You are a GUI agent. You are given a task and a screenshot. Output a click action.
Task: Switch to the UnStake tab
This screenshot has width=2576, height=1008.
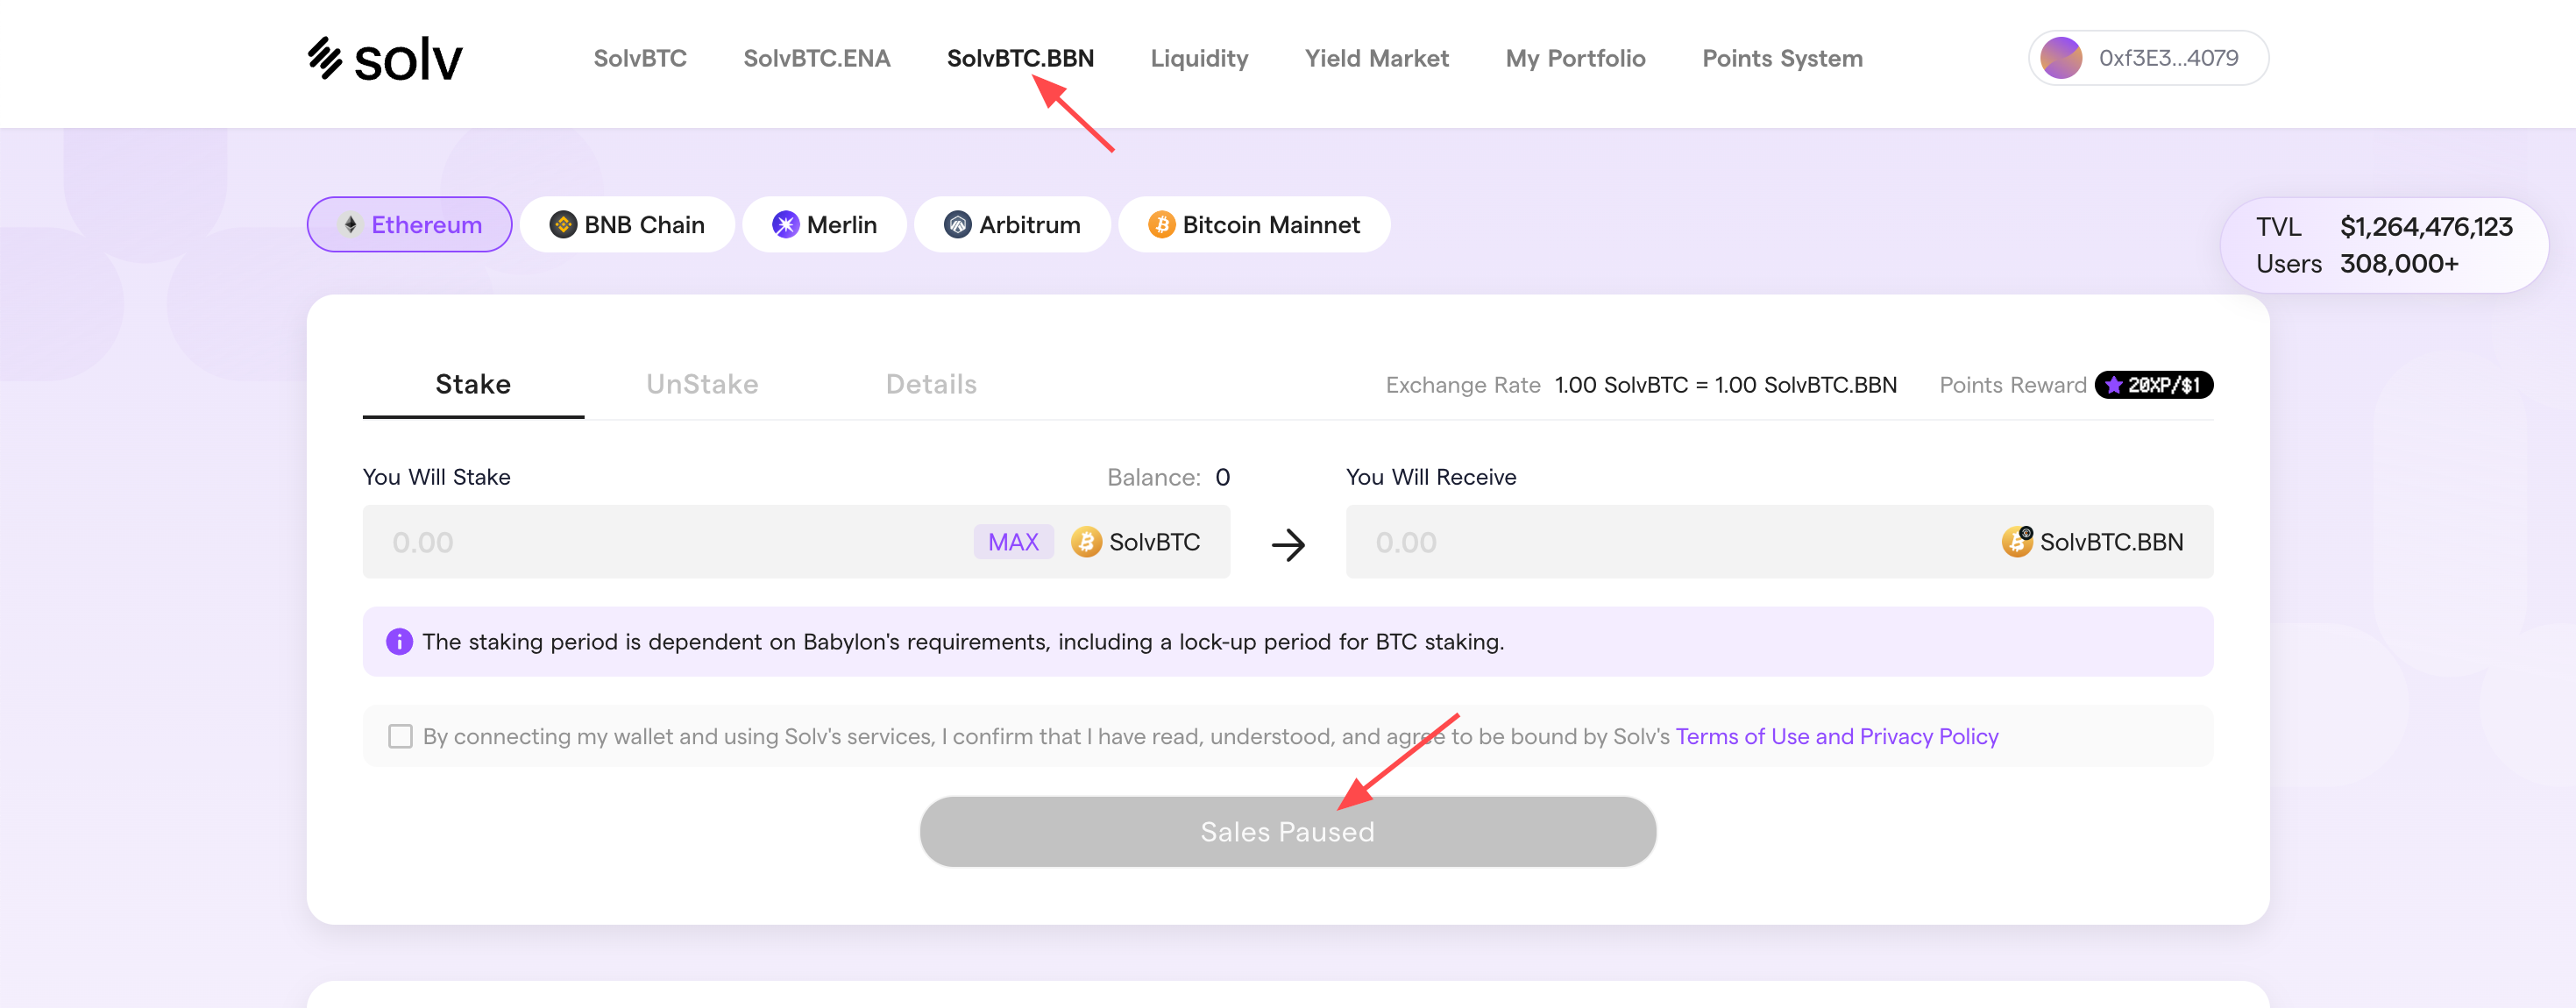[702, 385]
